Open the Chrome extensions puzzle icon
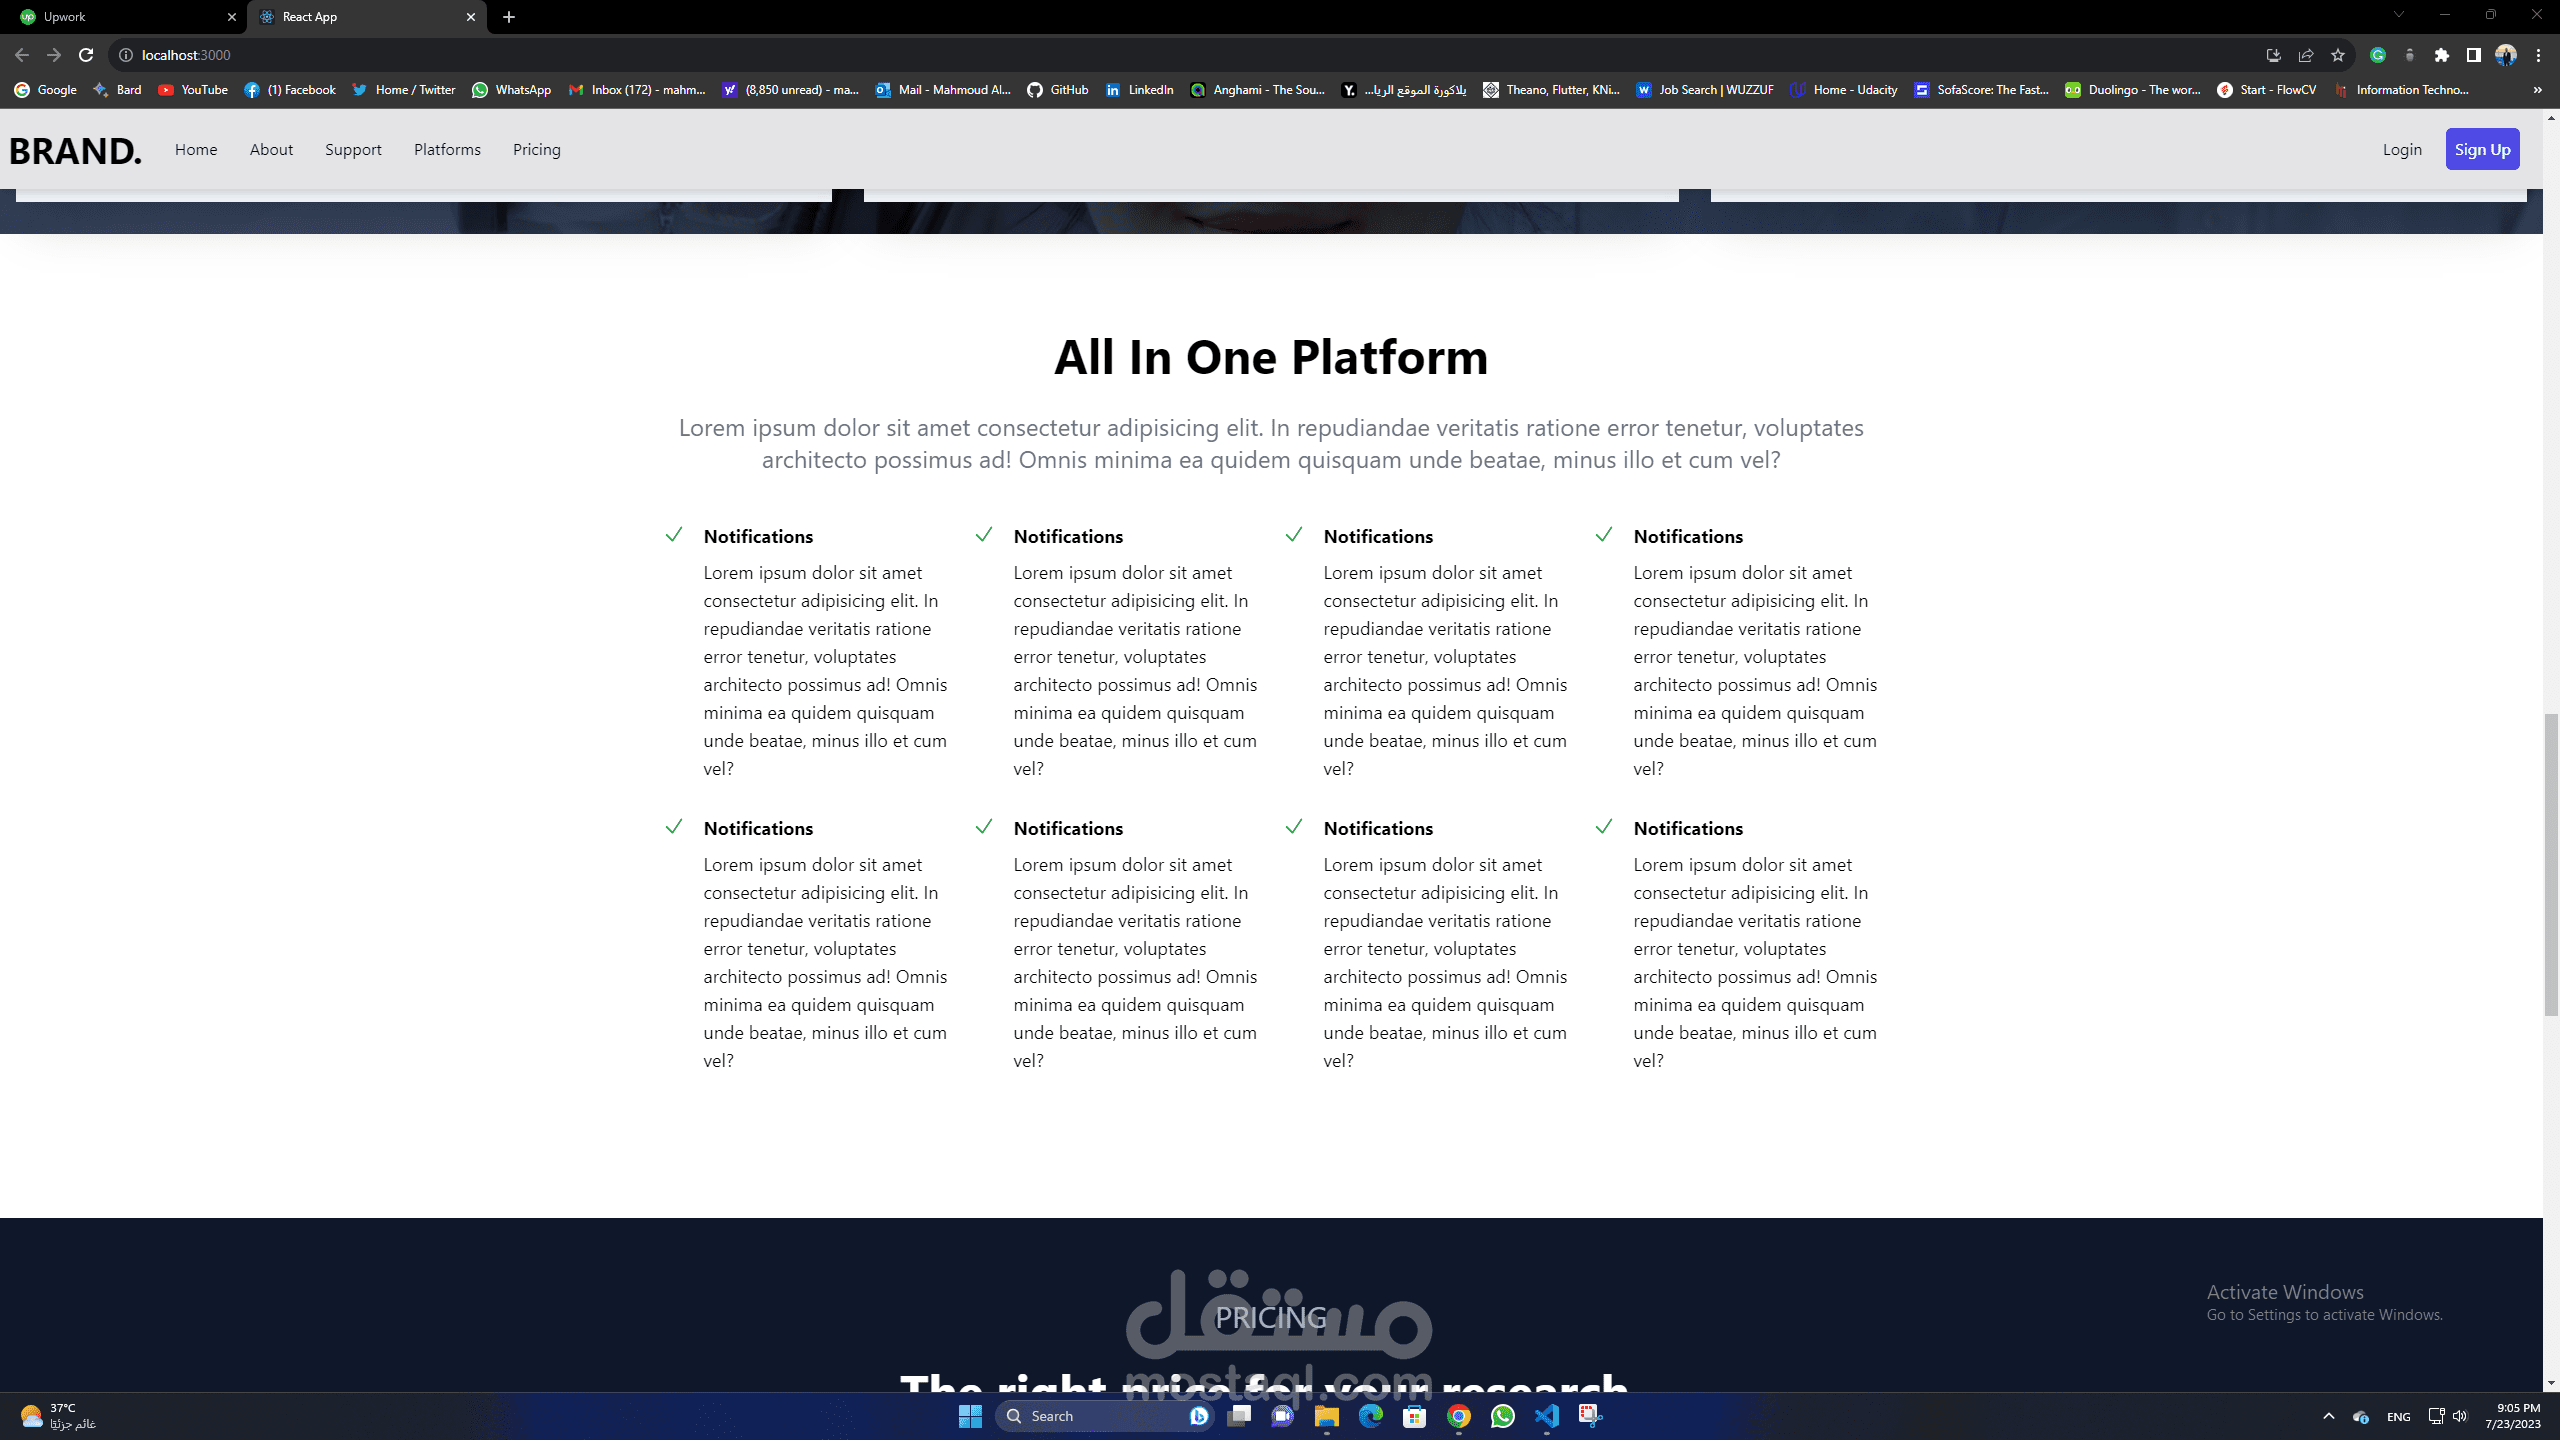The width and height of the screenshot is (2560, 1440). (x=2441, y=55)
